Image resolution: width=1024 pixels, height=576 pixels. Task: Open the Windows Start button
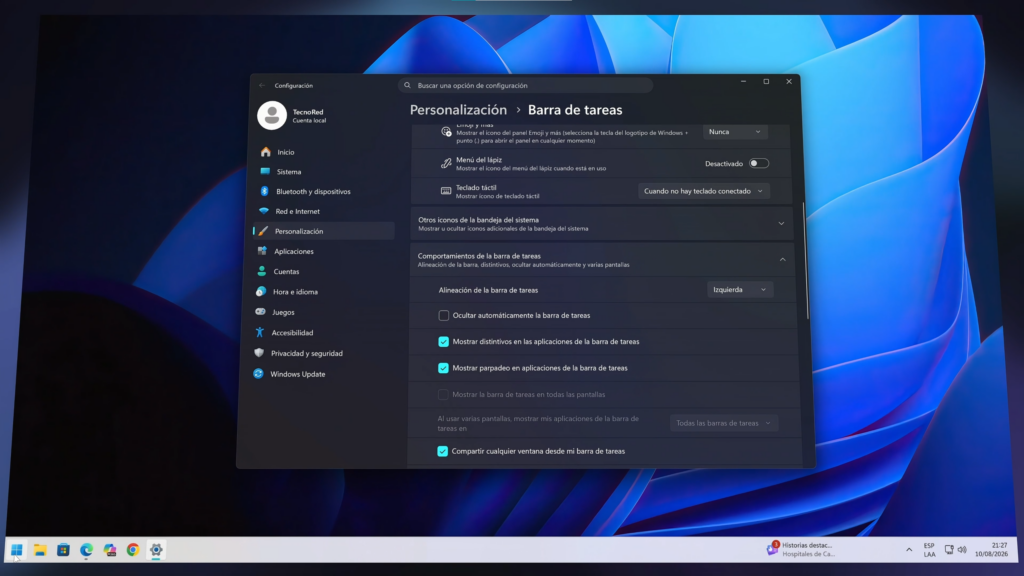16,550
